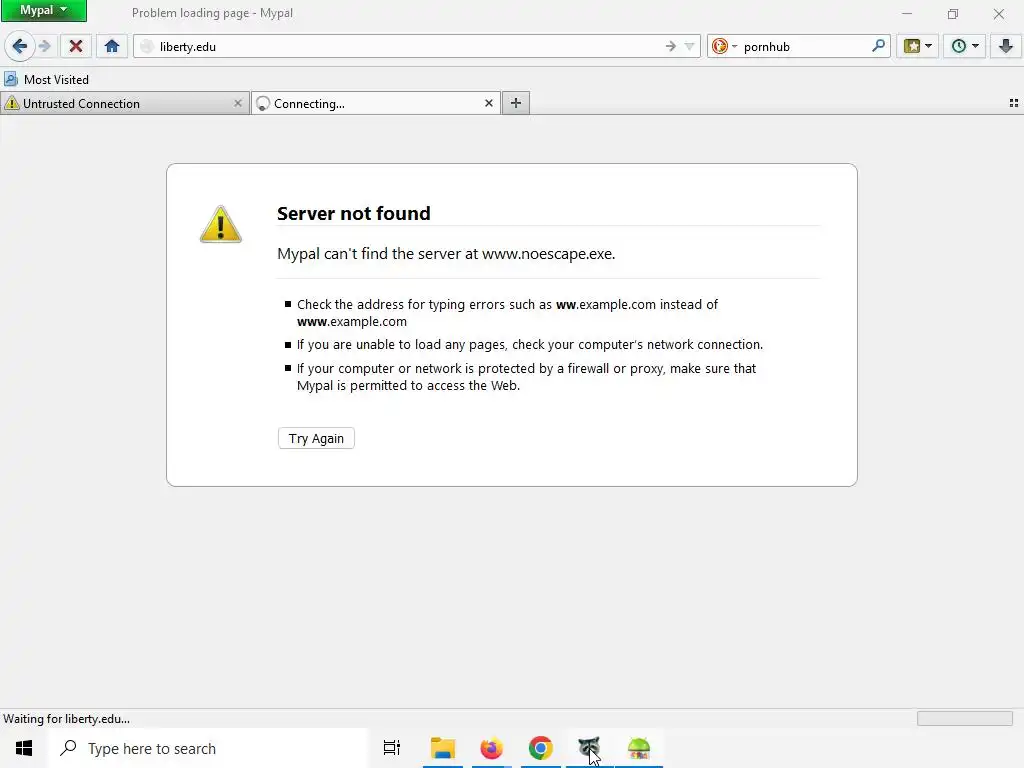
Task: Open File Explorer from the taskbar
Action: (443, 748)
